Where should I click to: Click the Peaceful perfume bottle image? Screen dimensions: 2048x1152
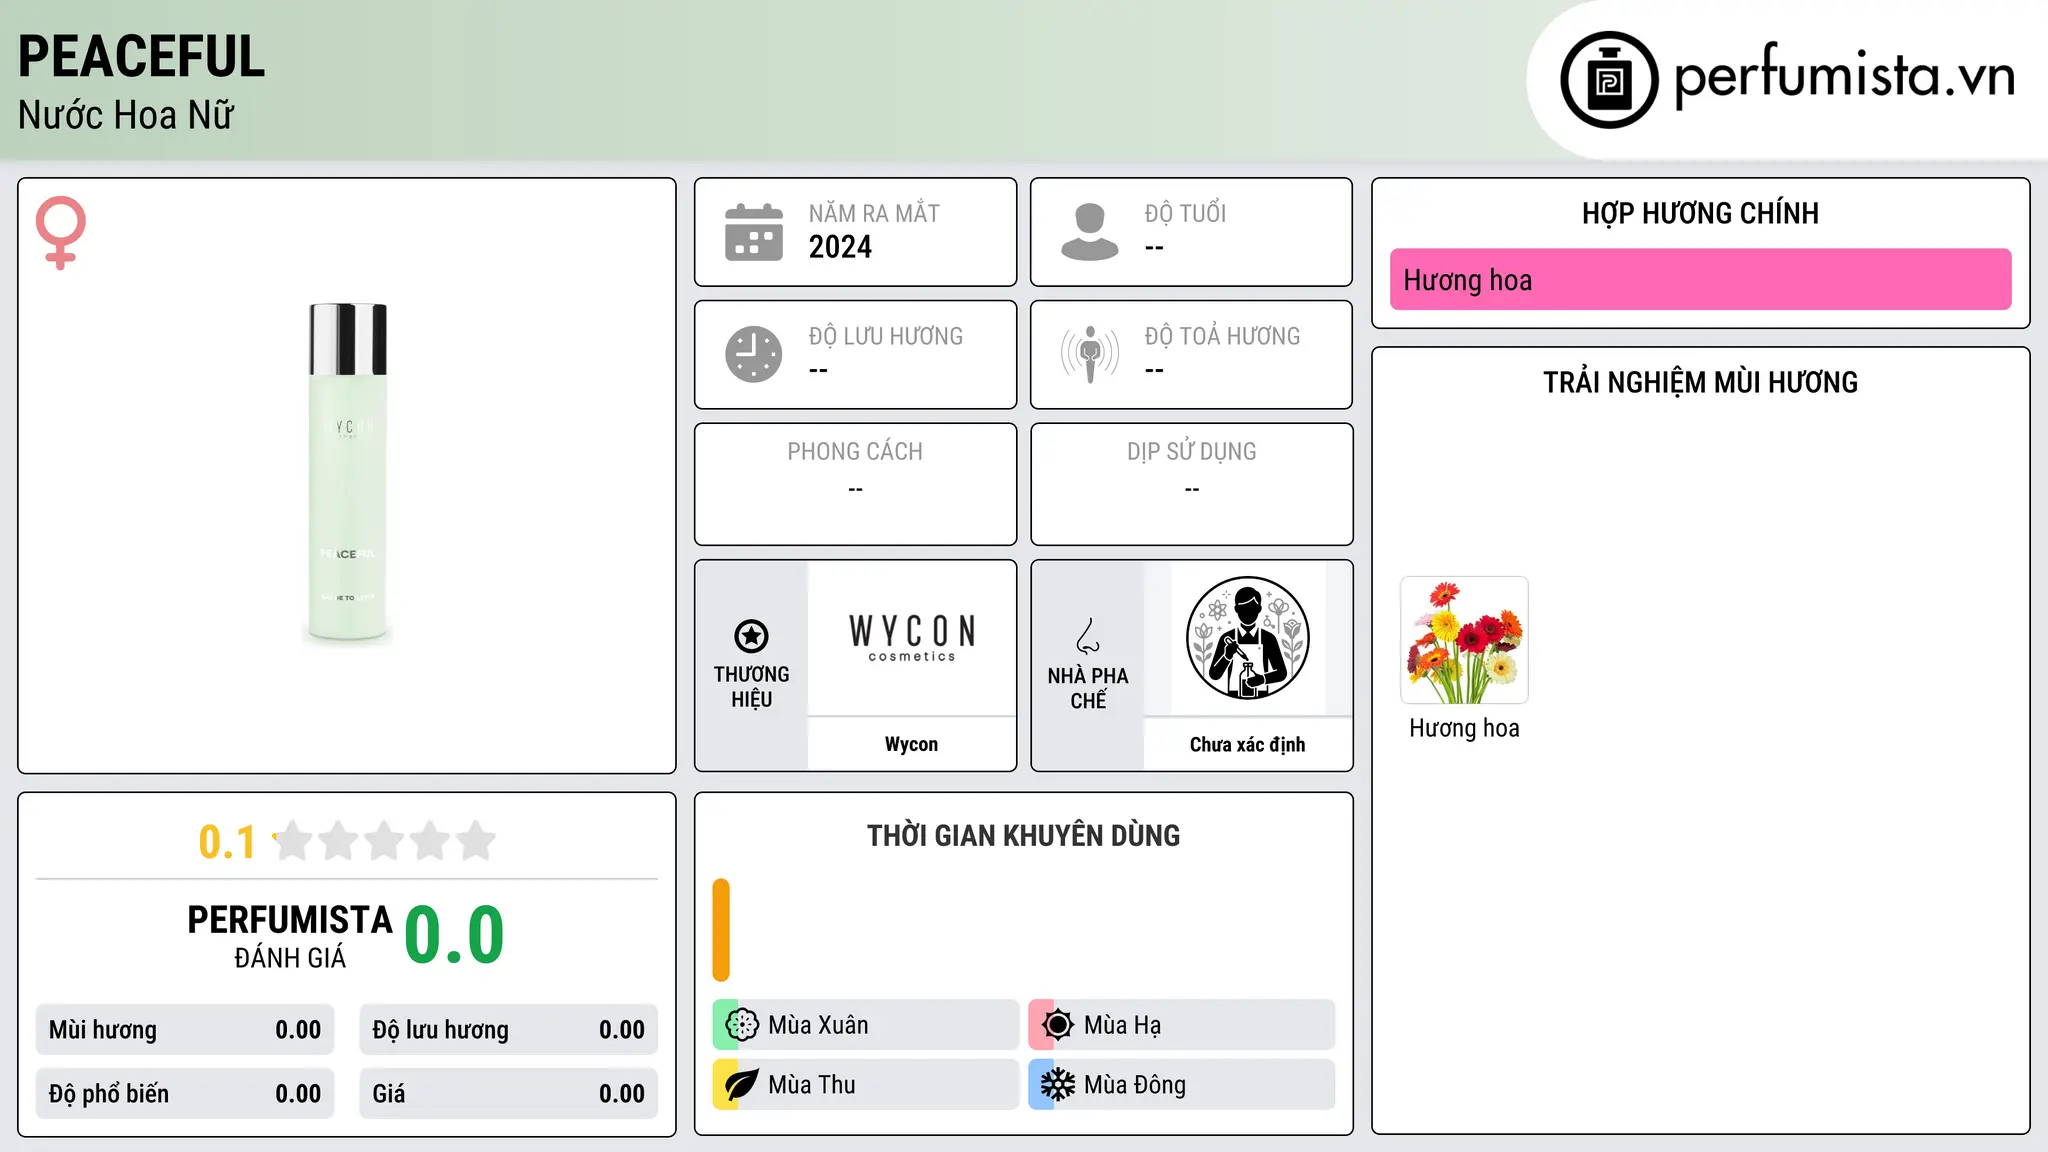click(347, 472)
